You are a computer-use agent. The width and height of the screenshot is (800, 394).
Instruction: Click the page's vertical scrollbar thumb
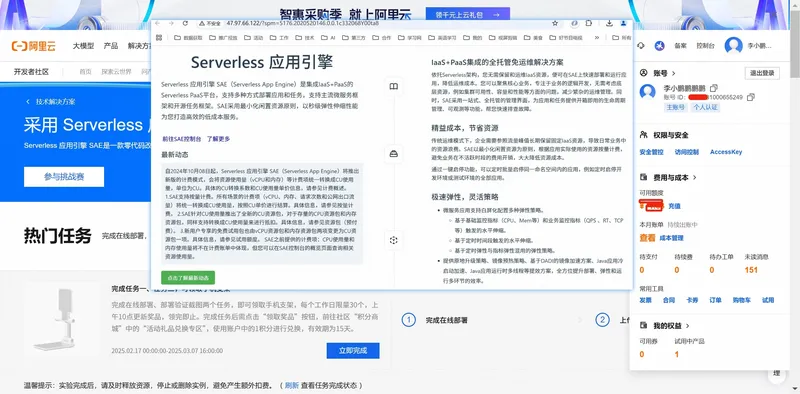pyautogui.click(x=795, y=43)
